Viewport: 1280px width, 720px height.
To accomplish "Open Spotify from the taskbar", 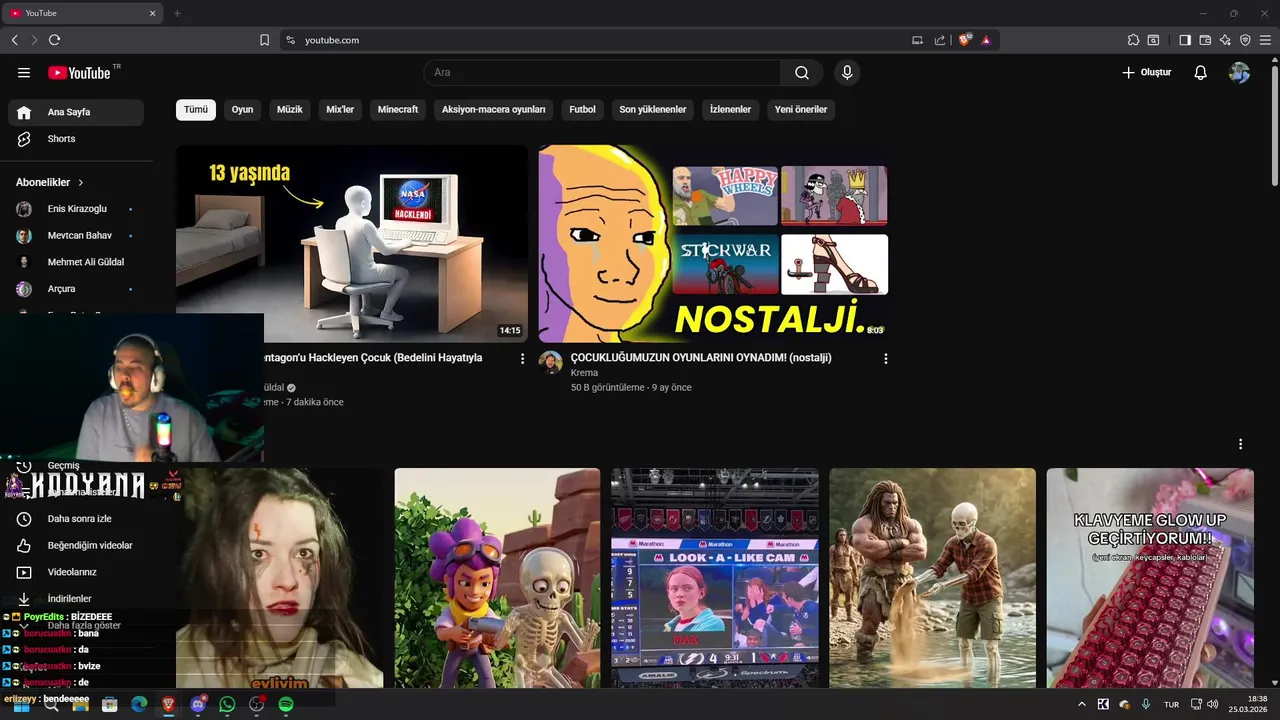I will pyautogui.click(x=286, y=704).
